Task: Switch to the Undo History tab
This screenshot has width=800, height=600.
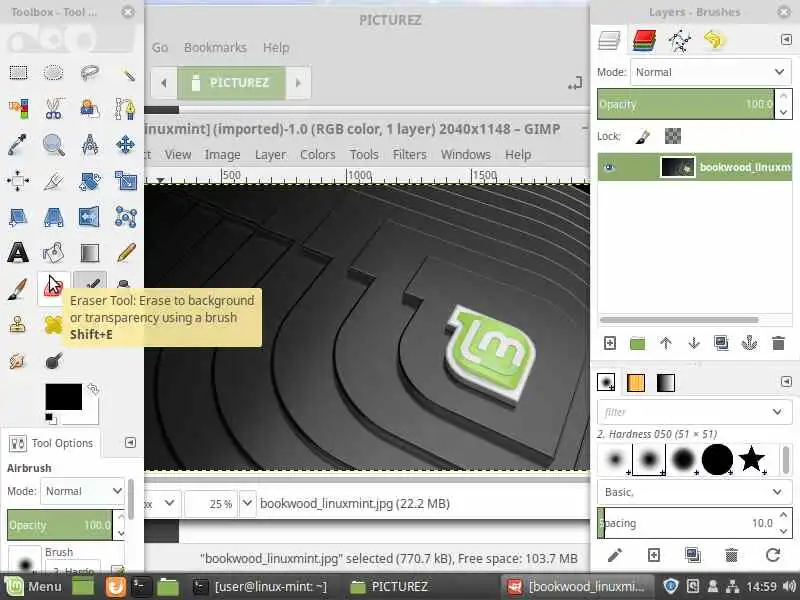Action: point(714,40)
